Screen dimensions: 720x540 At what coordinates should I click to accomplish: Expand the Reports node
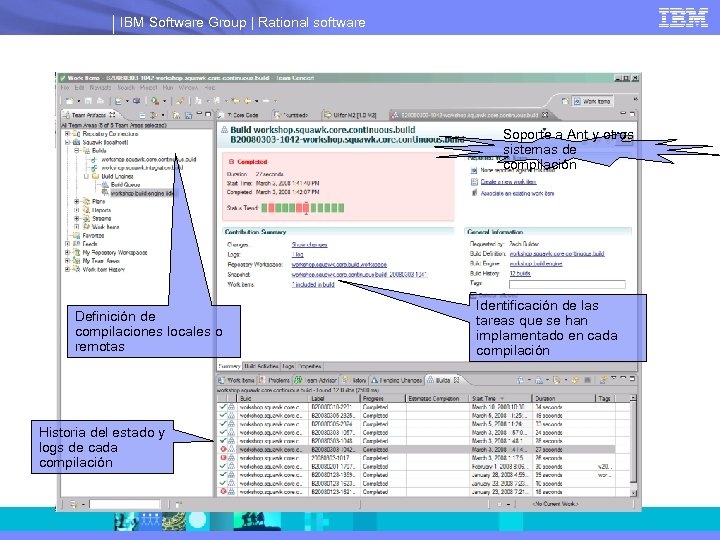(x=77, y=210)
